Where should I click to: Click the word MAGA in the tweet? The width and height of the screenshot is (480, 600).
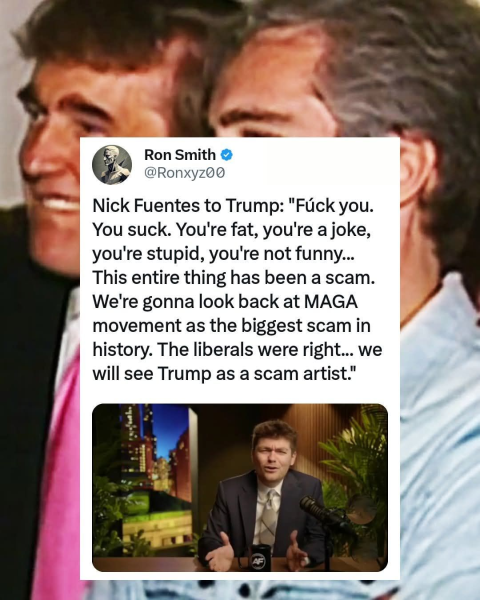click(x=331, y=302)
